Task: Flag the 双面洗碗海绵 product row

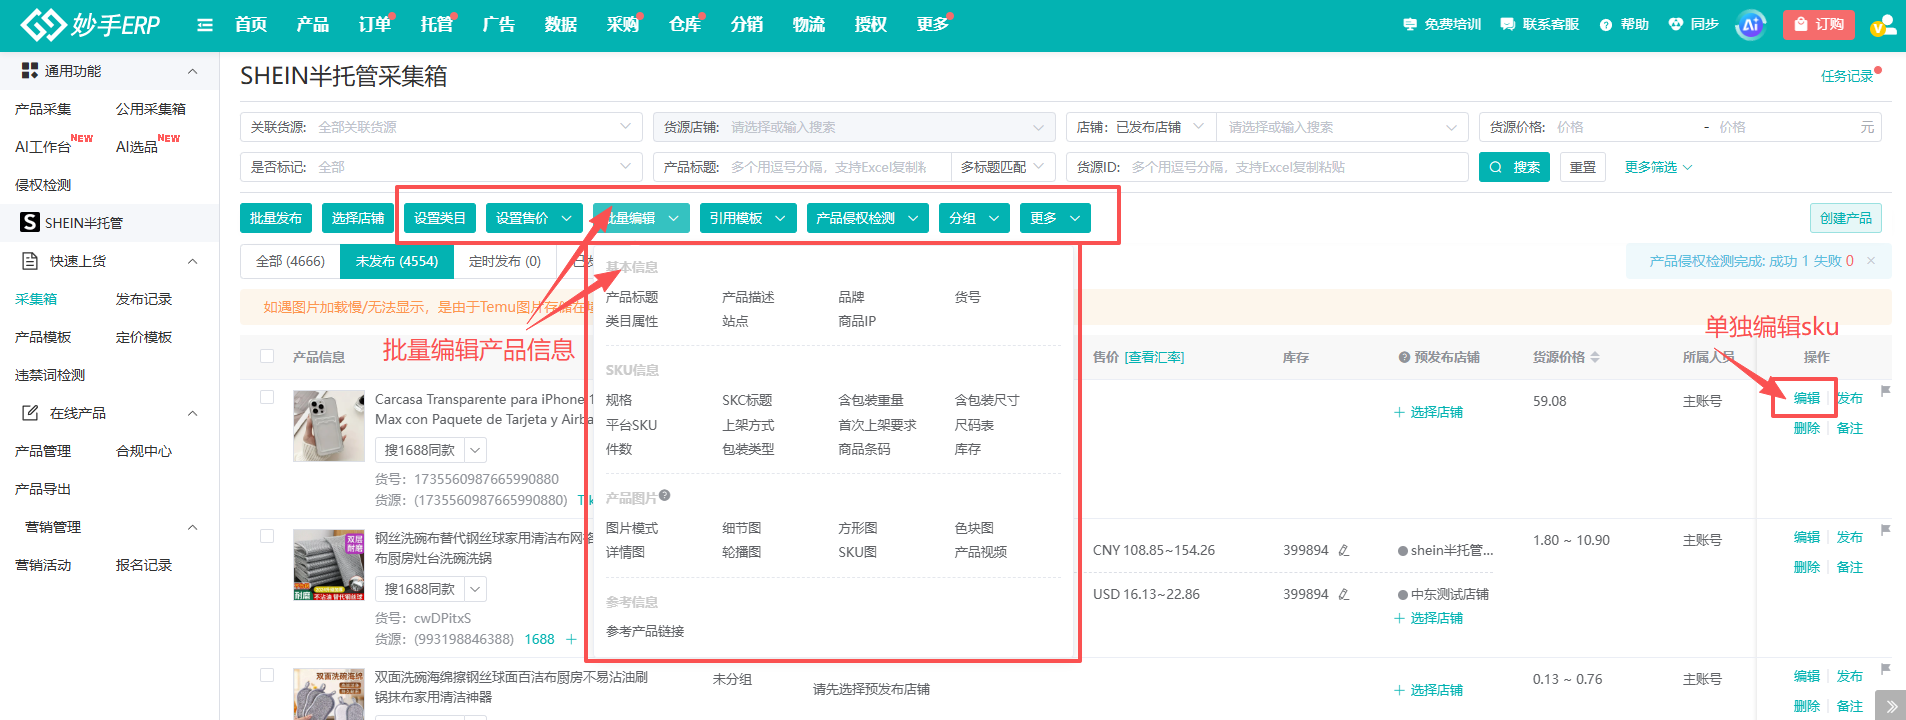Action: click(x=1885, y=669)
